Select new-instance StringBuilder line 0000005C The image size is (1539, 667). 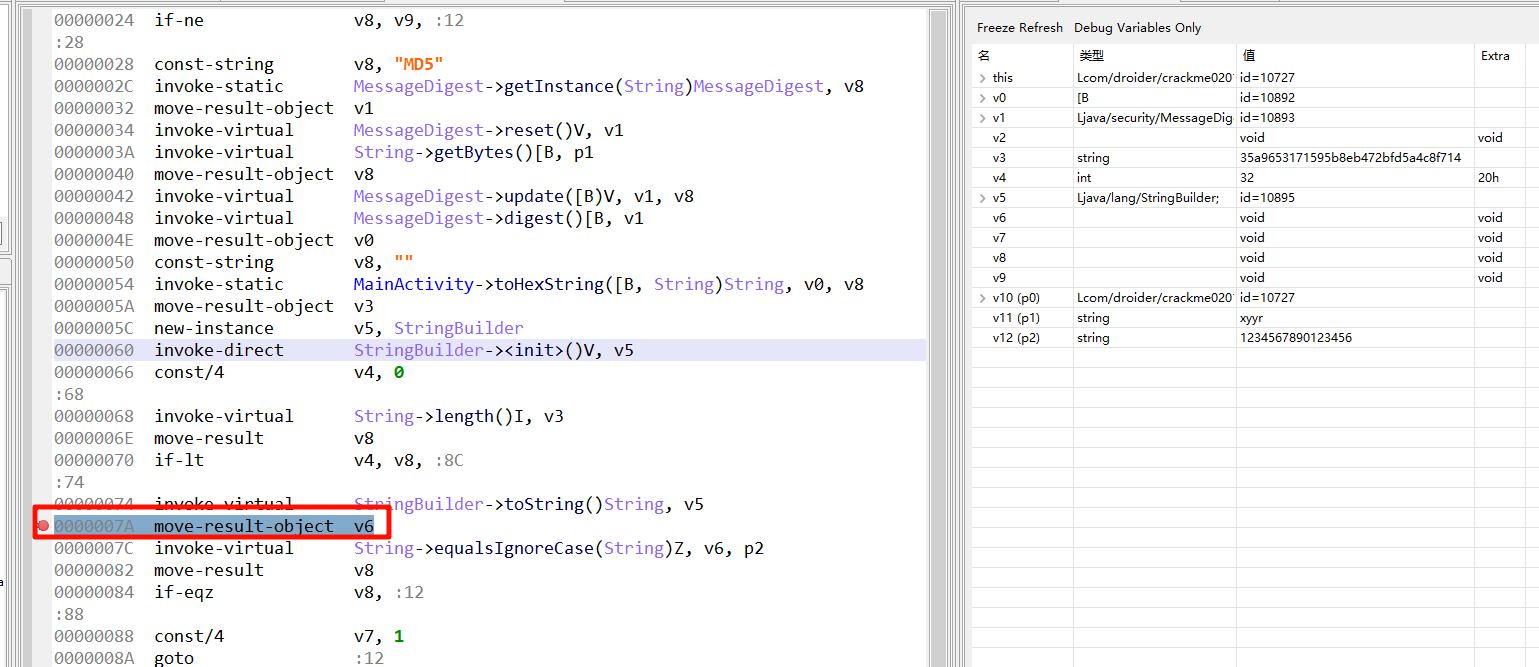point(490,328)
